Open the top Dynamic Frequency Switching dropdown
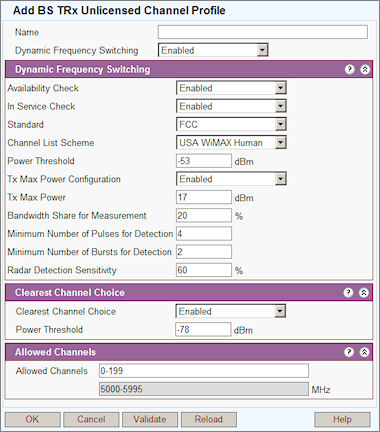Screen dimensions: 380x432 213,50
